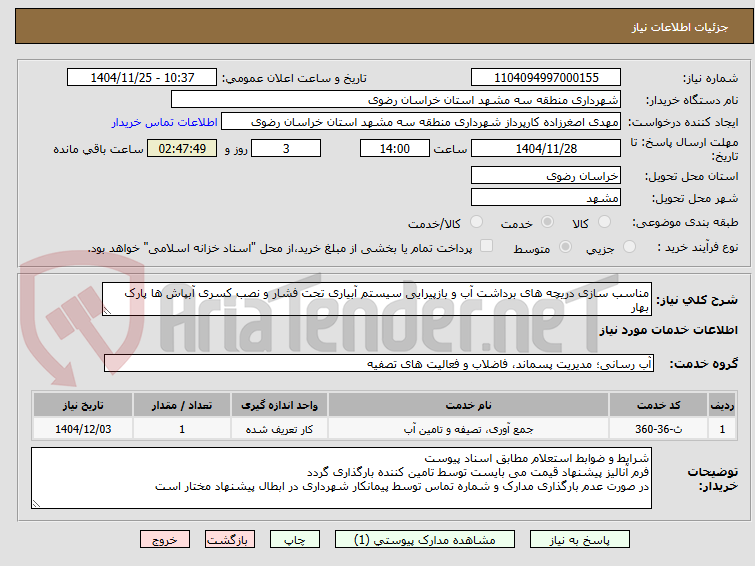
Task: Select the کالا radio button
Action: tap(604, 222)
